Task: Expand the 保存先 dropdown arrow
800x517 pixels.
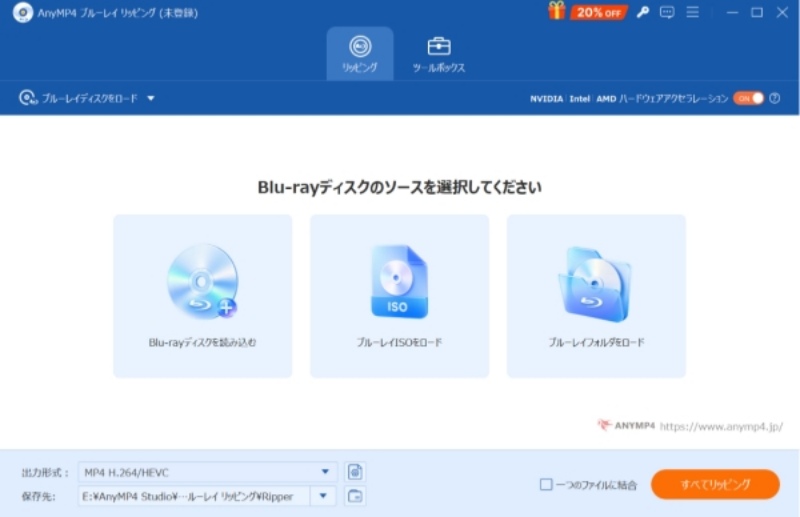Action: (323, 496)
